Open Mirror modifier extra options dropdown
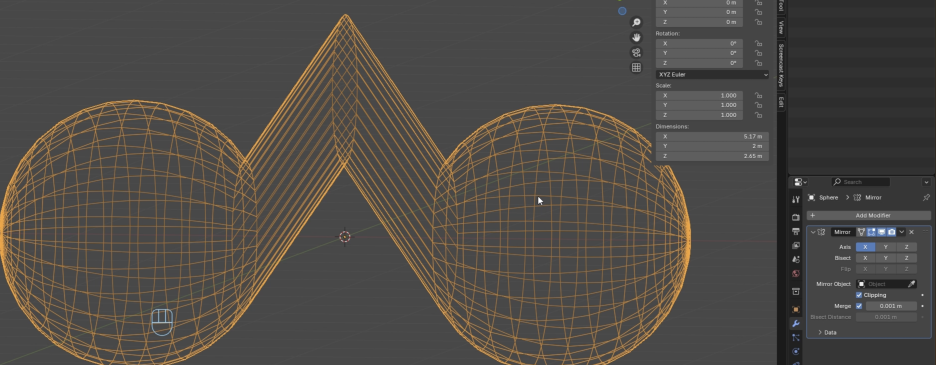Screen dimensions: 936x365 click(x=901, y=232)
